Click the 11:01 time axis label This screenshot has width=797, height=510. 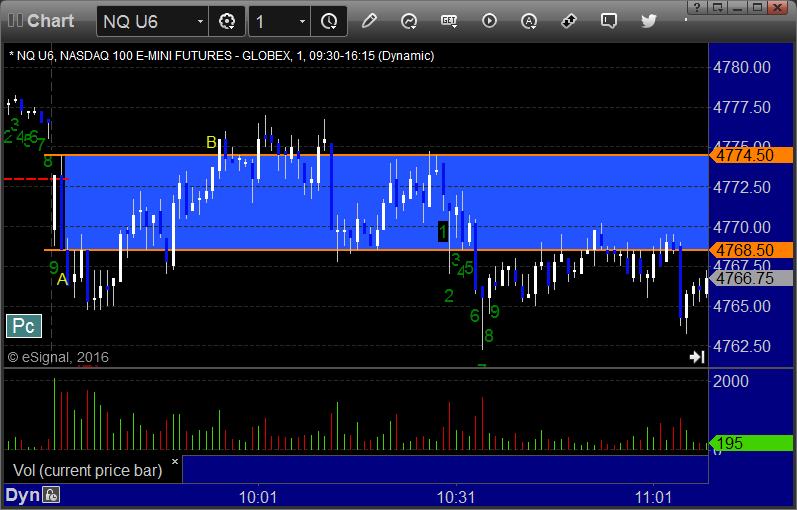(653, 497)
